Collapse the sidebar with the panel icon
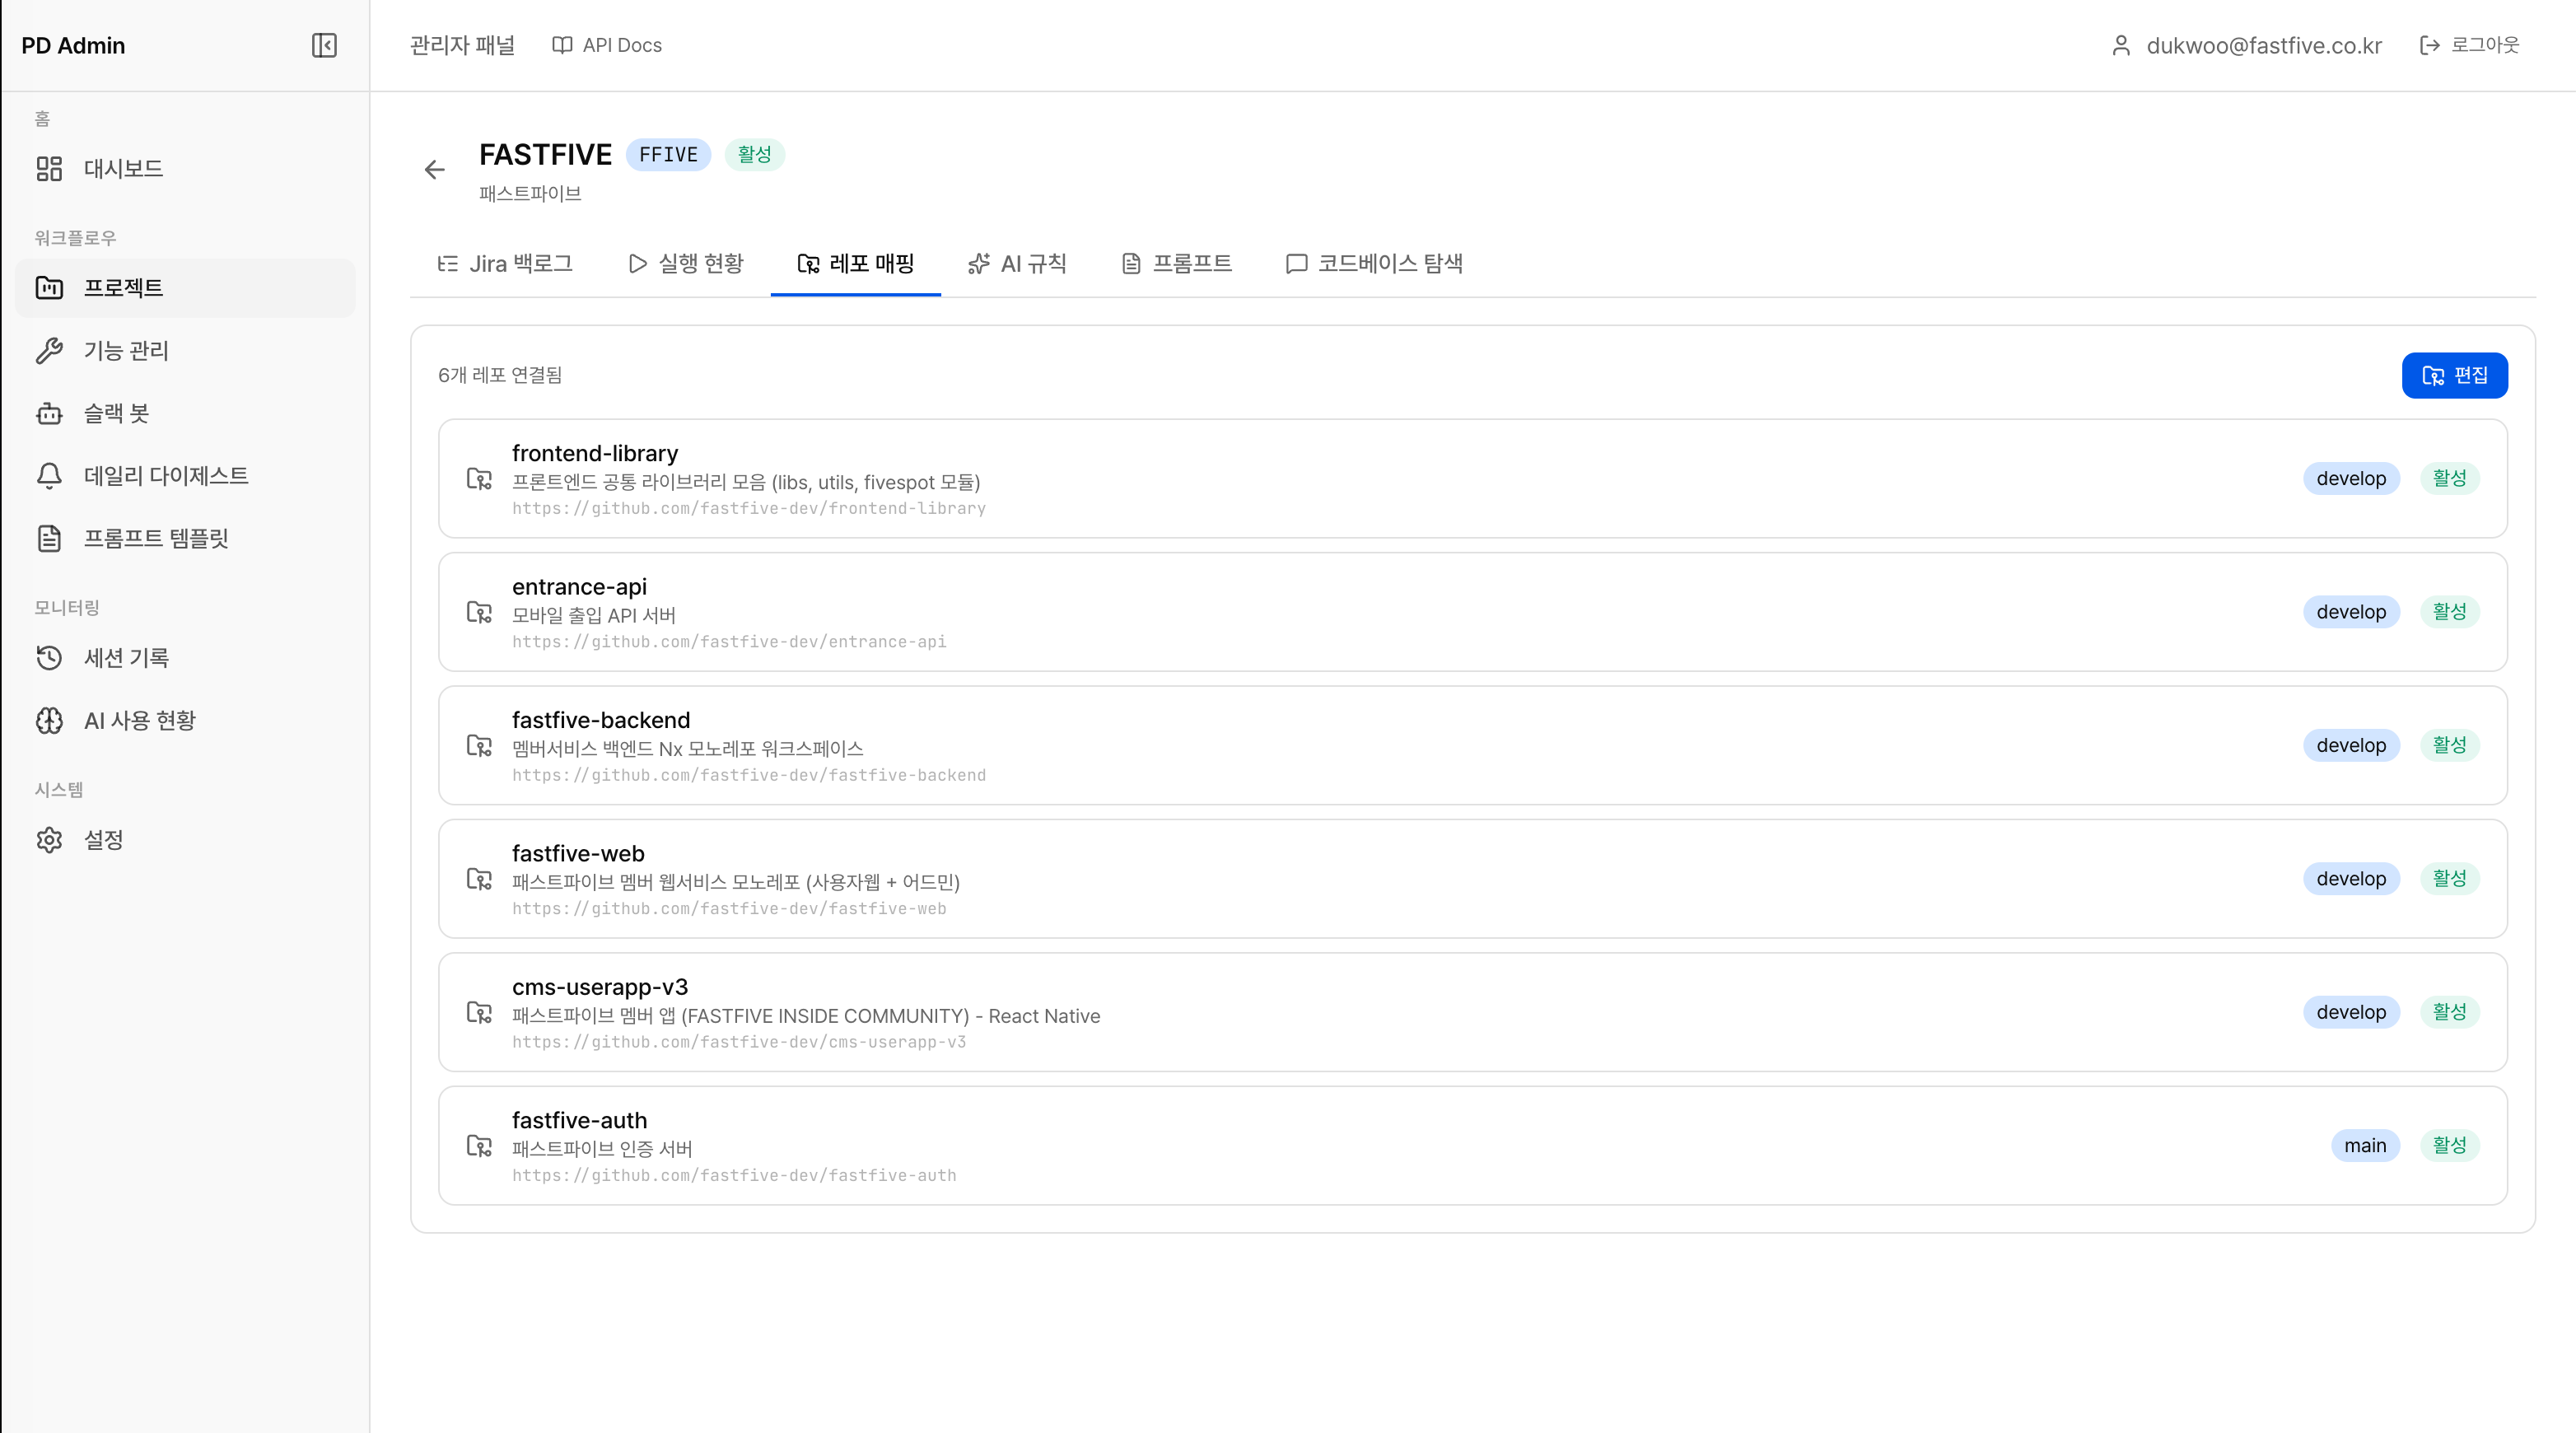 click(324, 45)
